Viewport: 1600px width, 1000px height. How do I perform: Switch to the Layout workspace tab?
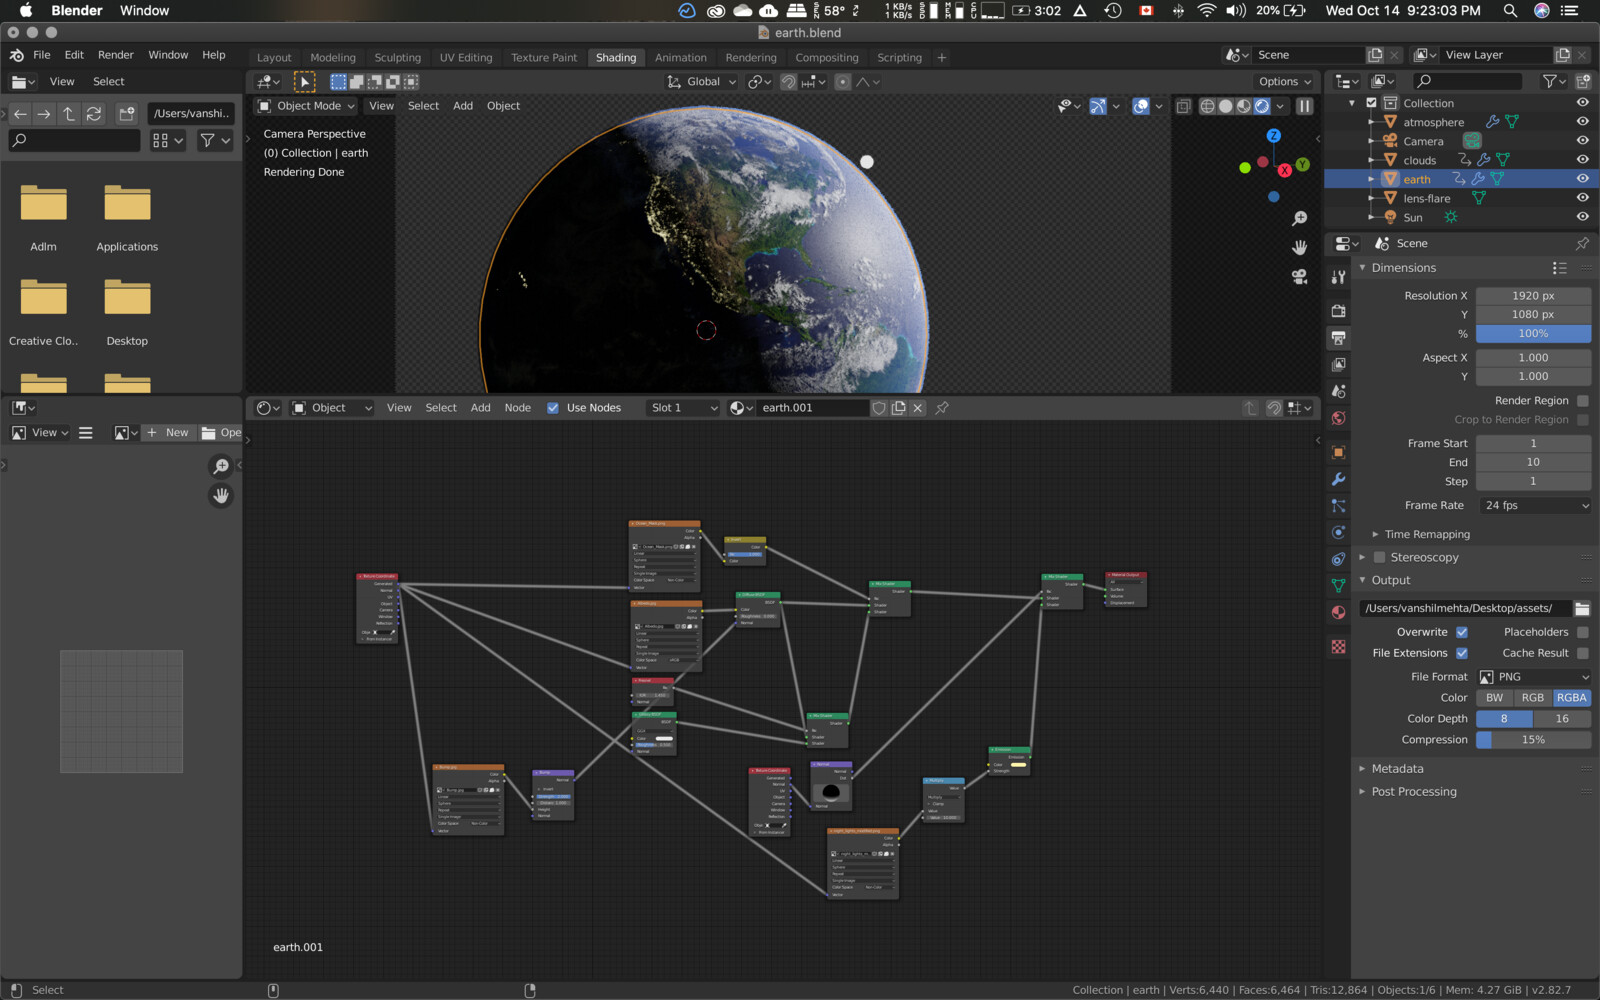point(274,58)
